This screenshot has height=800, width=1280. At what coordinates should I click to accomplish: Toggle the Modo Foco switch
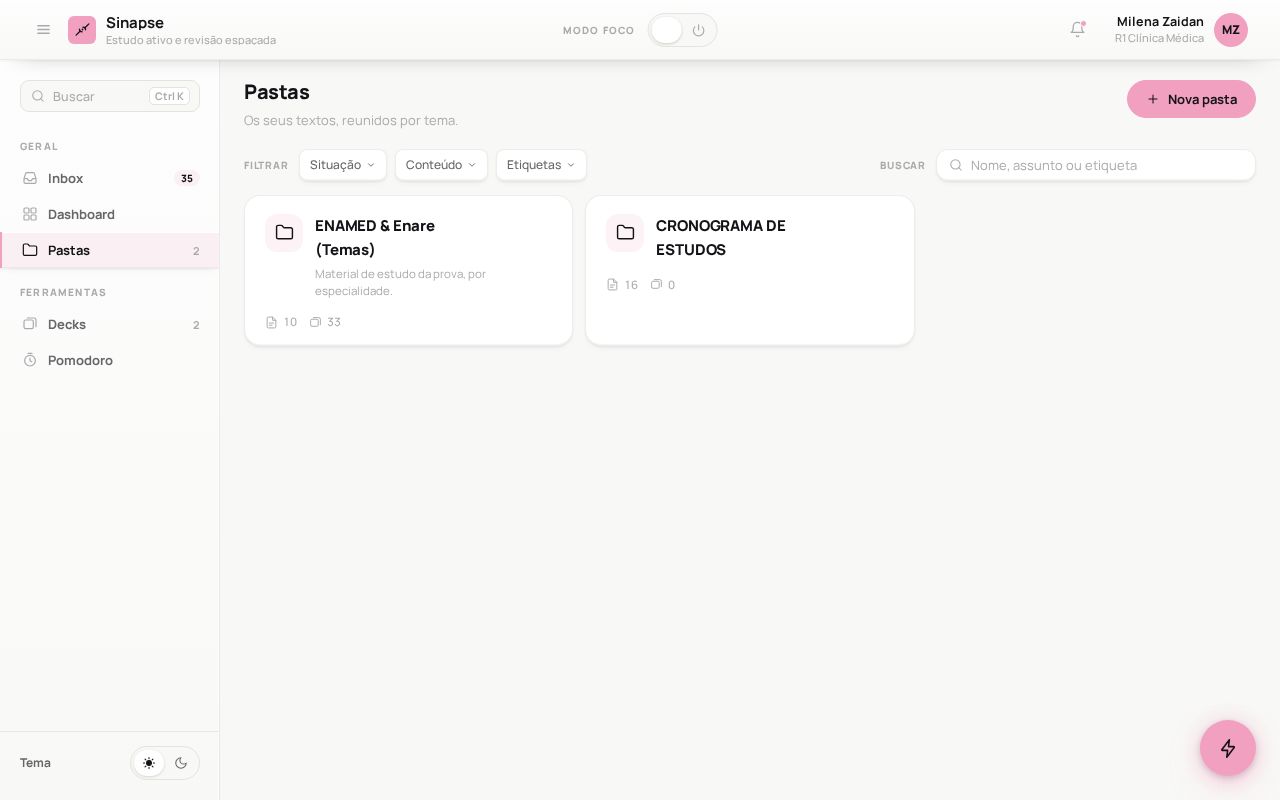(682, 30)
